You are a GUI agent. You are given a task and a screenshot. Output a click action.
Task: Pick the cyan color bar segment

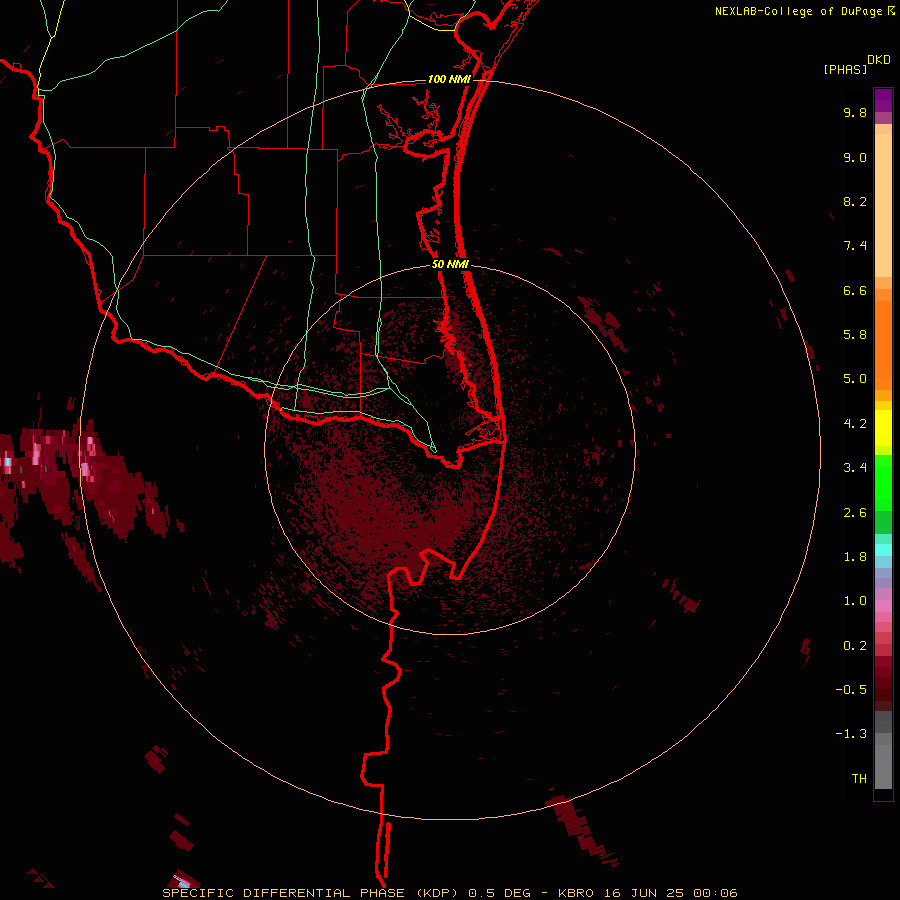point(883,550)
